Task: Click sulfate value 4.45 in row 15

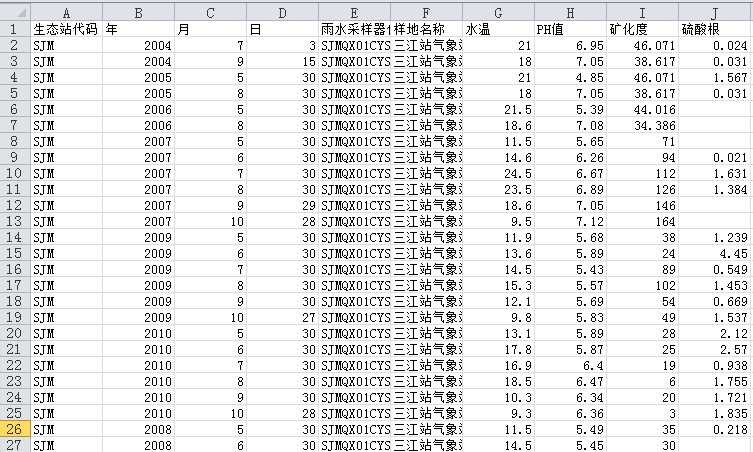Action: pyautogui.click(x=716, y=254)
